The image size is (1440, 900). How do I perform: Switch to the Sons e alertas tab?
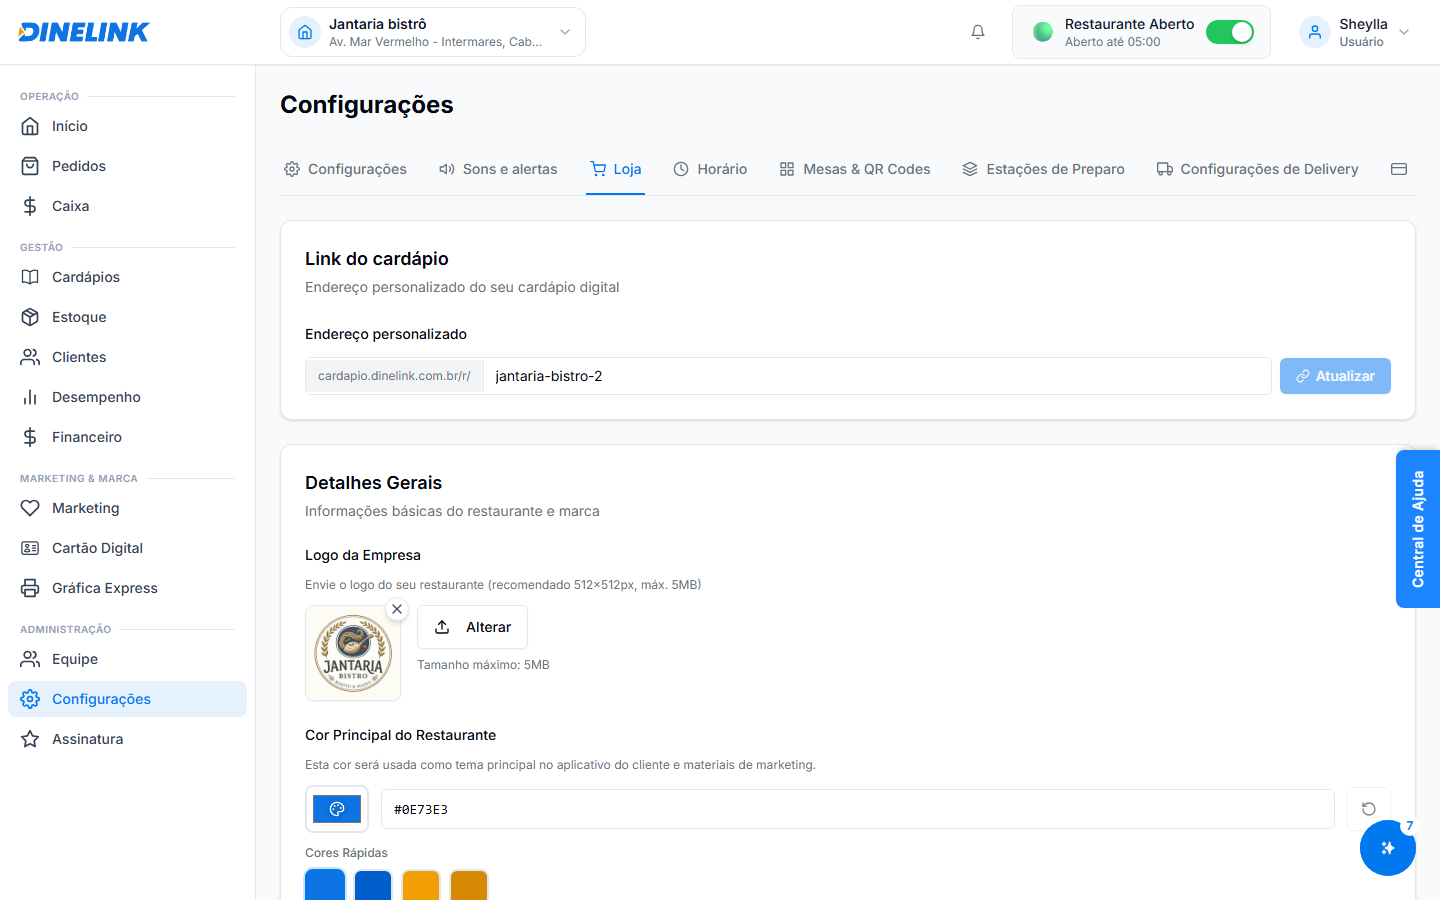tap(498, 169)
